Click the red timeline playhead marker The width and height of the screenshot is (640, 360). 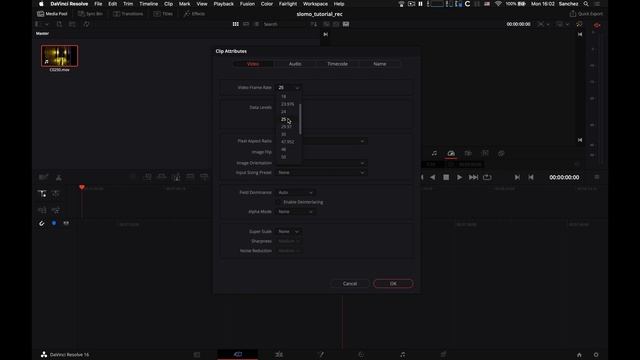pyautogui.click(x=82, y=187)
